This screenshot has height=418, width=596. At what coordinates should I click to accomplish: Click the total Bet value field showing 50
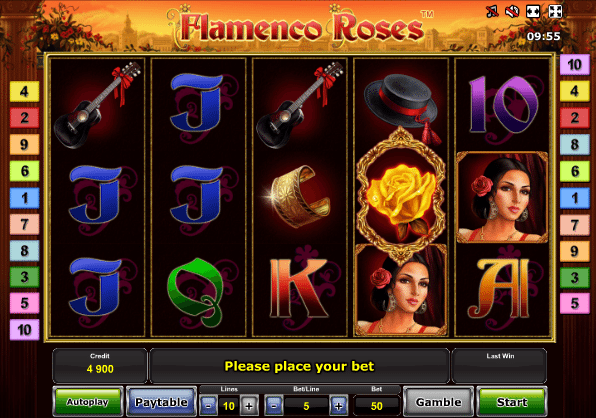pyautogui.click(x=376, y=406)
